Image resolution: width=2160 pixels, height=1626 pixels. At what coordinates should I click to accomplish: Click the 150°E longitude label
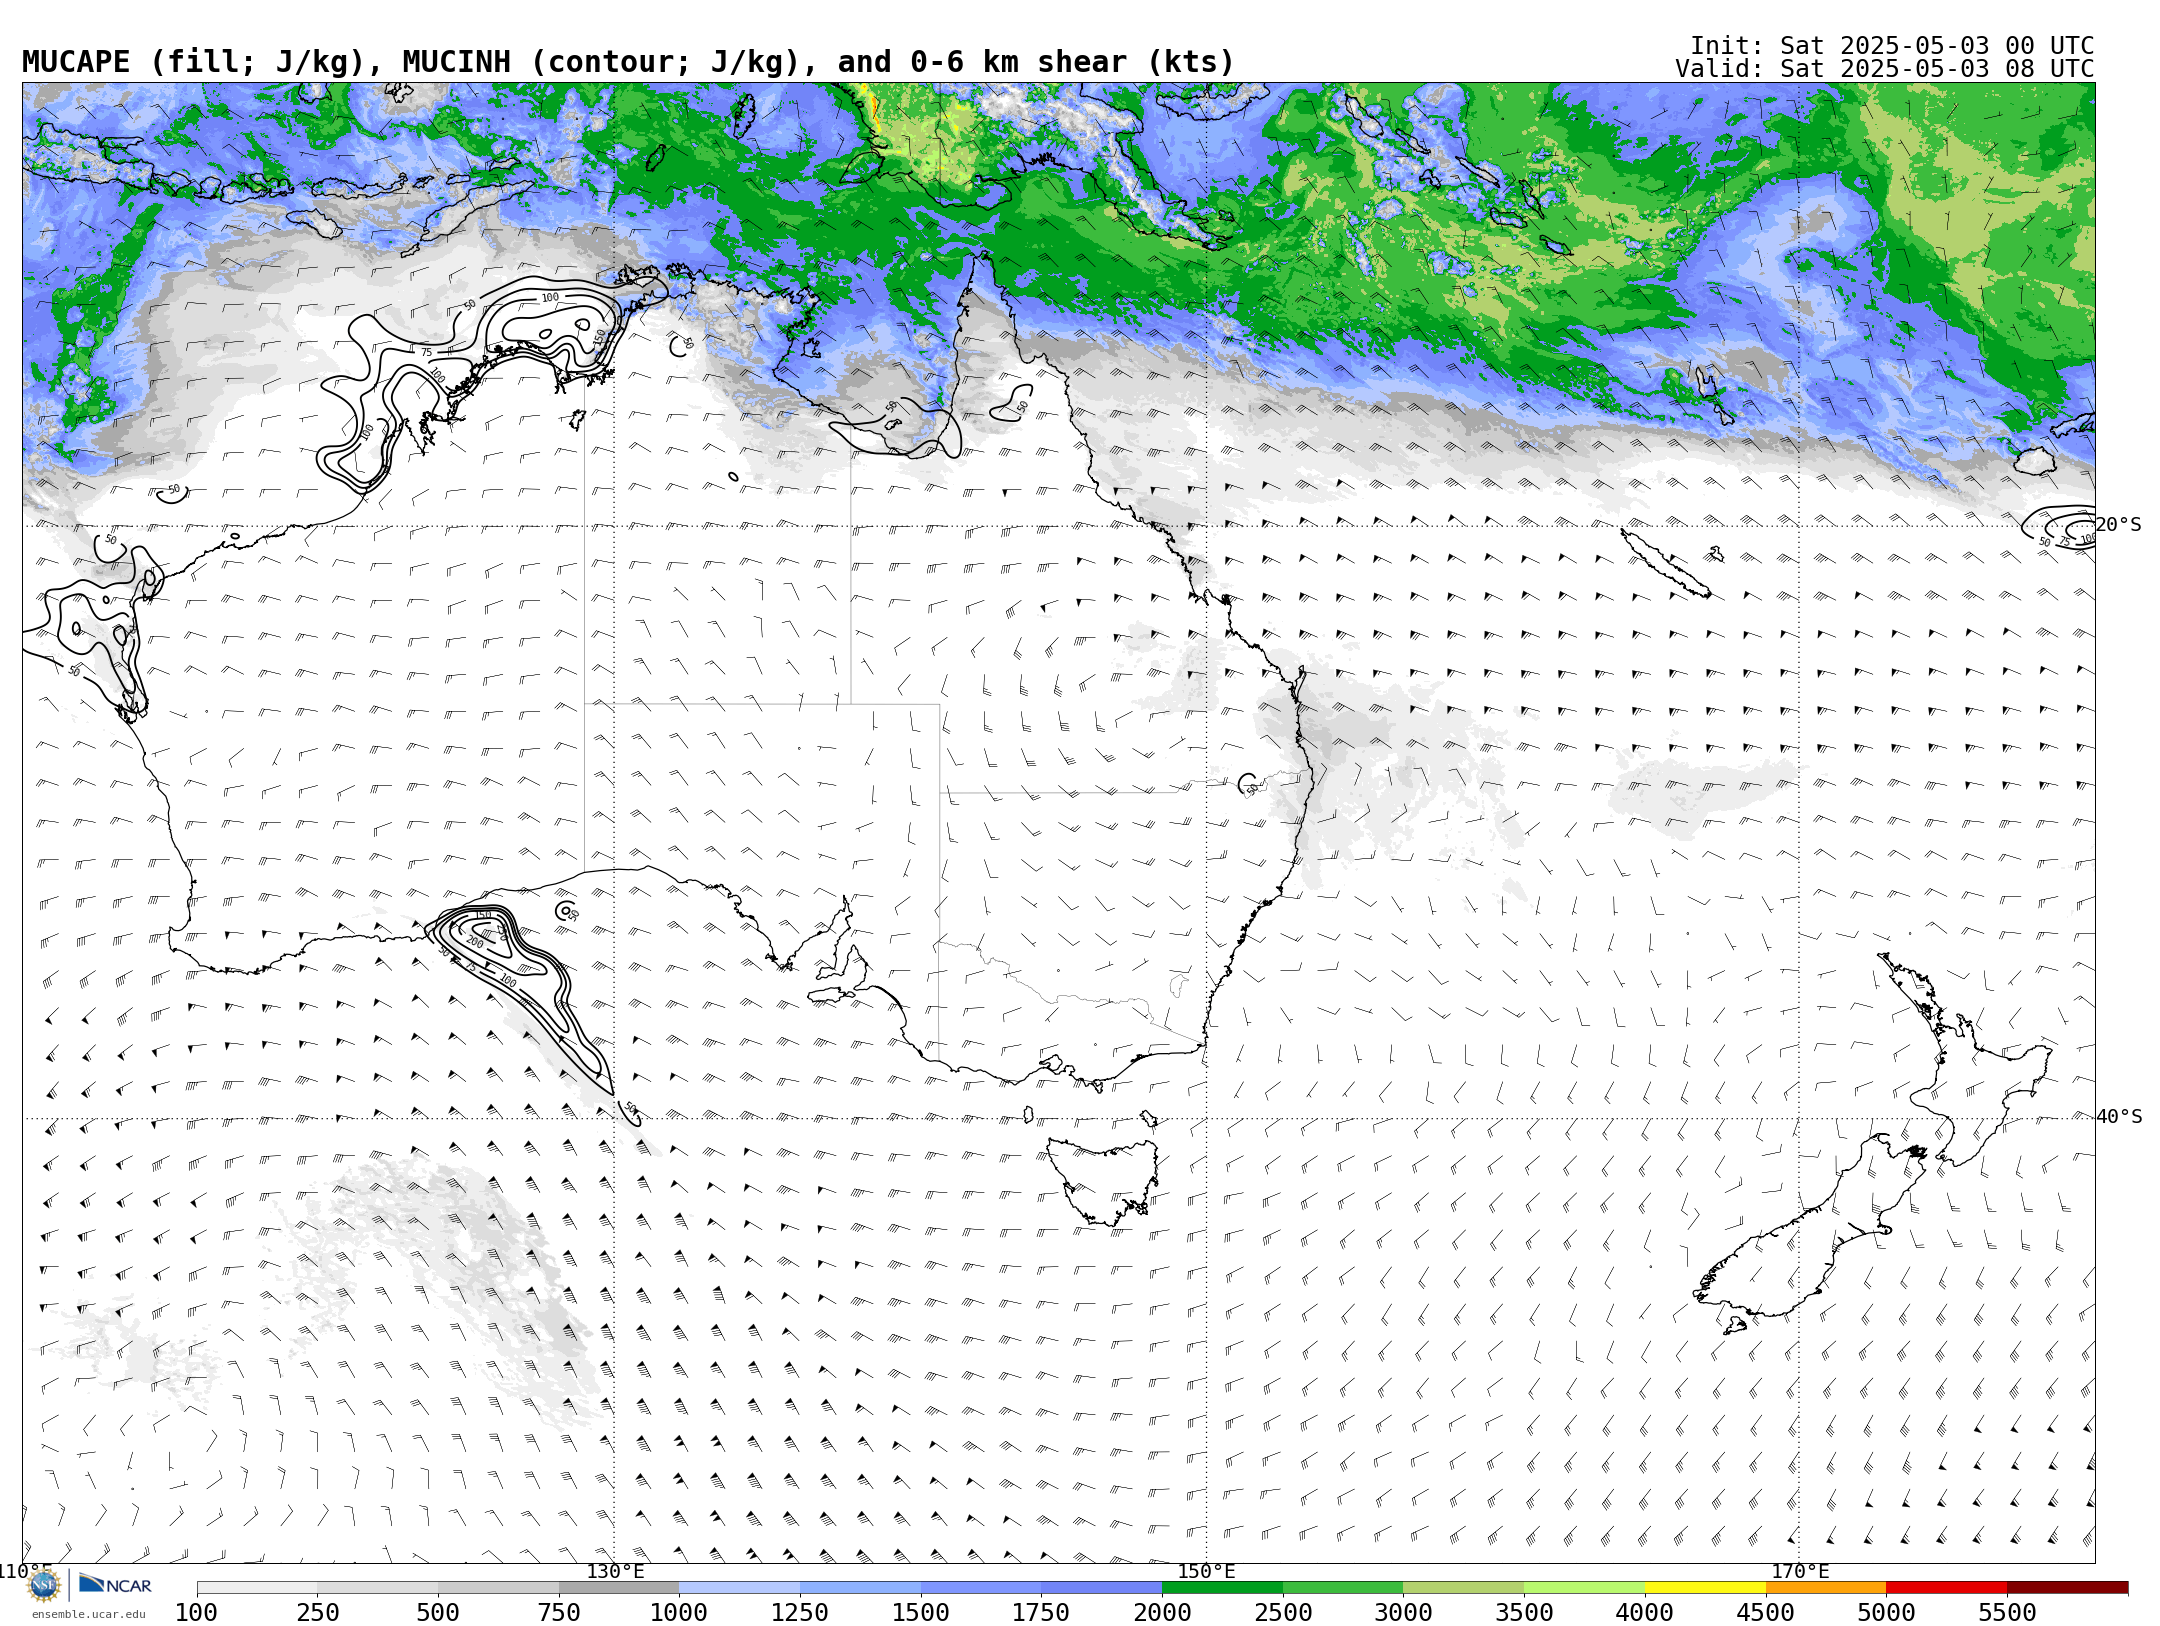(x=1207, y=1572)
